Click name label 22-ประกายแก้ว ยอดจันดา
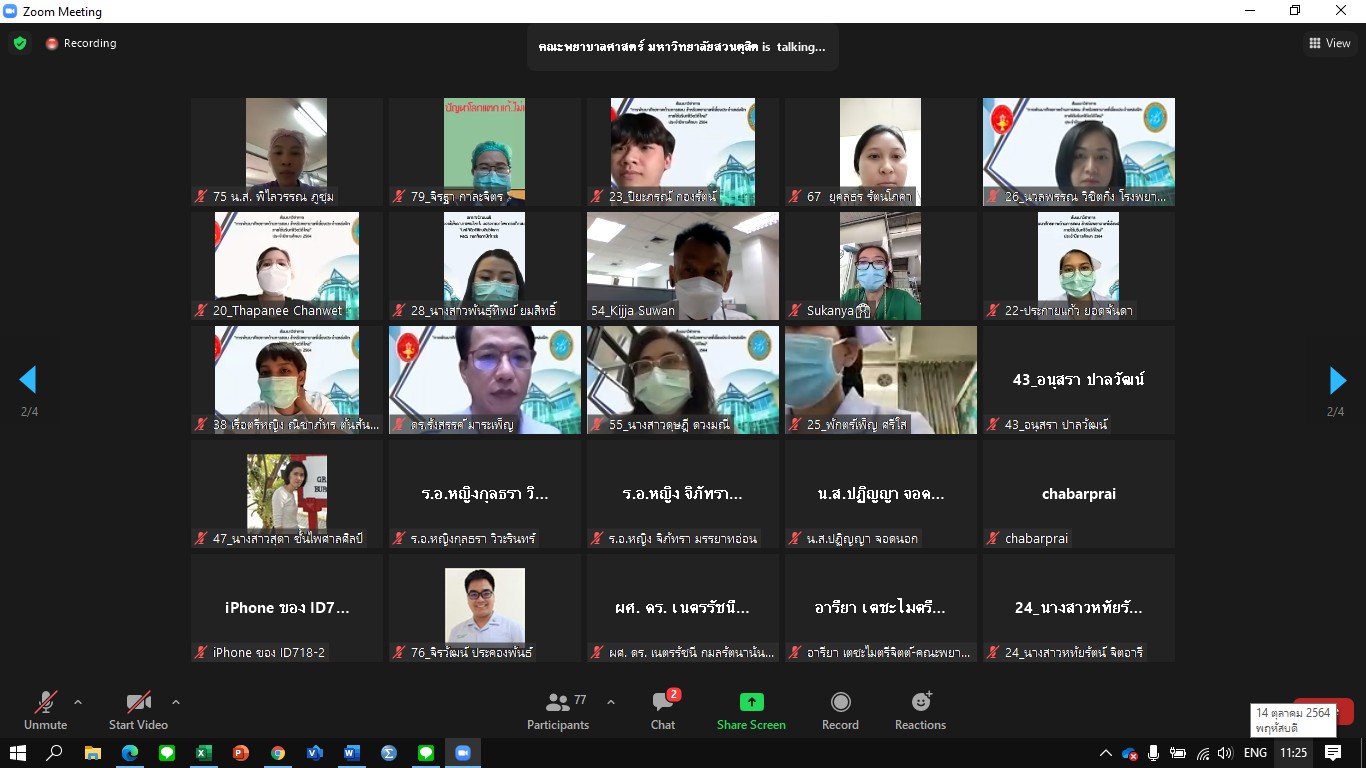 (1070, 311)
